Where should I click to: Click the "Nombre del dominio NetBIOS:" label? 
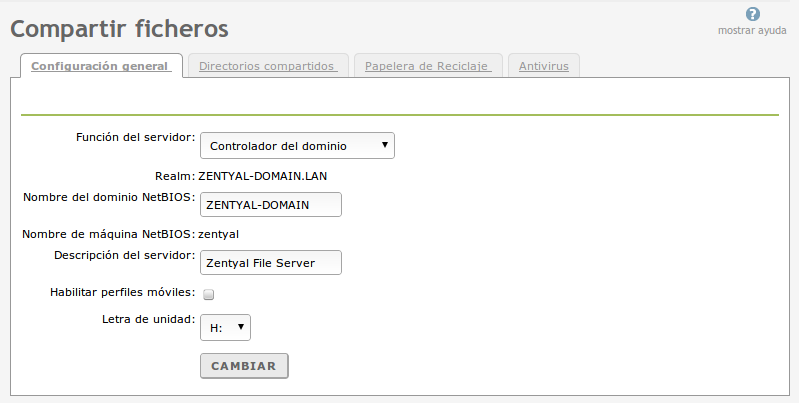[x=109, y=197]
